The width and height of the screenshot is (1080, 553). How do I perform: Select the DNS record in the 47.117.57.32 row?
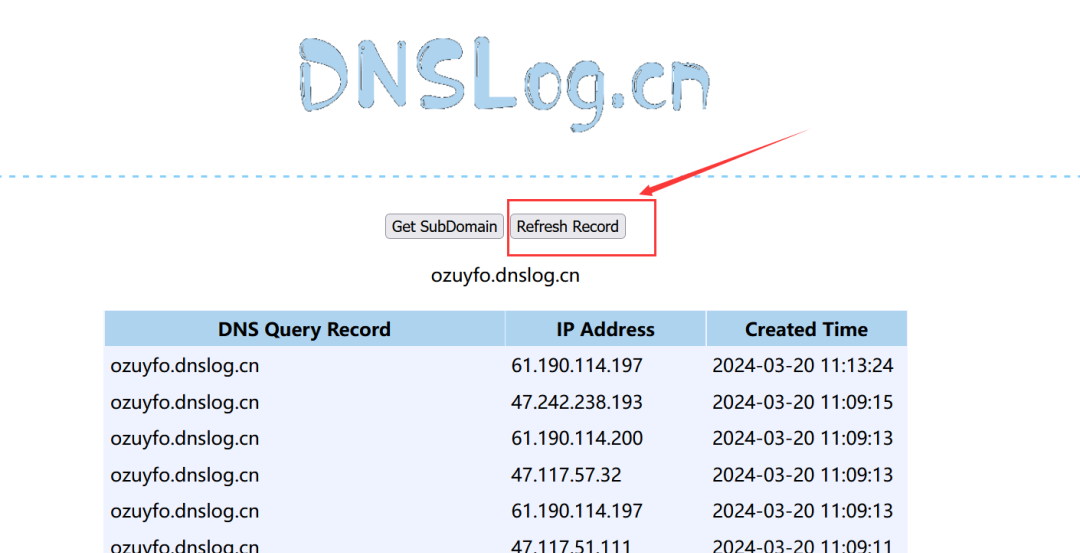(x=185, y=475)
